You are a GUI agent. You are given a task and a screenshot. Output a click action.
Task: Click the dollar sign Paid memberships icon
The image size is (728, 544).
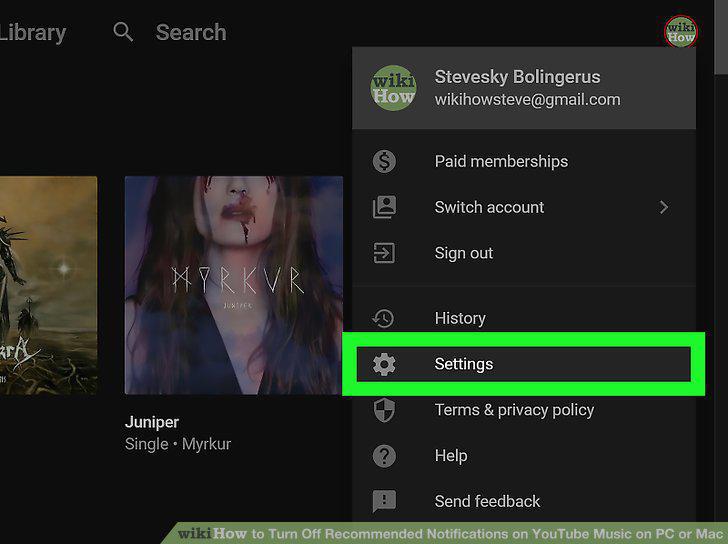(384, 162)
